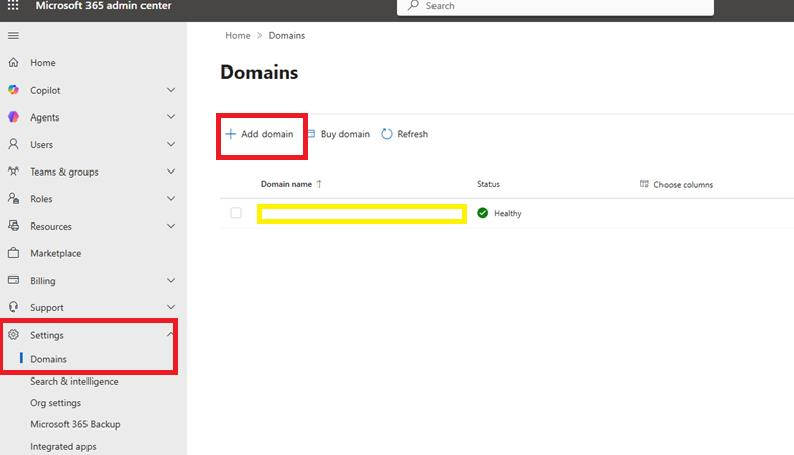Viewport: 794px width, 455px height.
Task: Select the Home label in sidebar
Action: pyautogui.click(x=43, y=63)
